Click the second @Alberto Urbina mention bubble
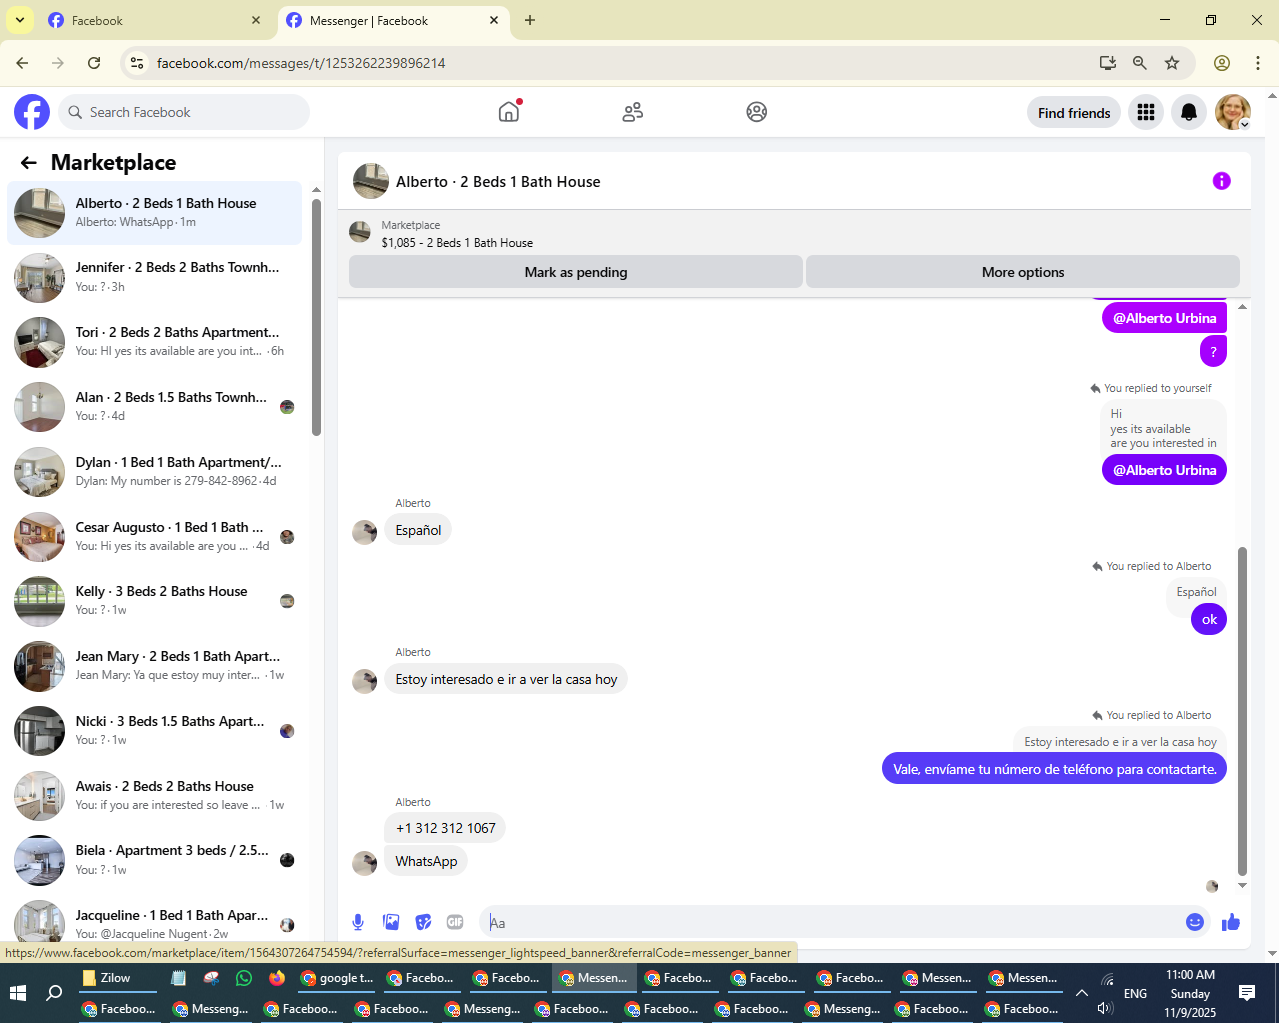 click(1164, 470)
